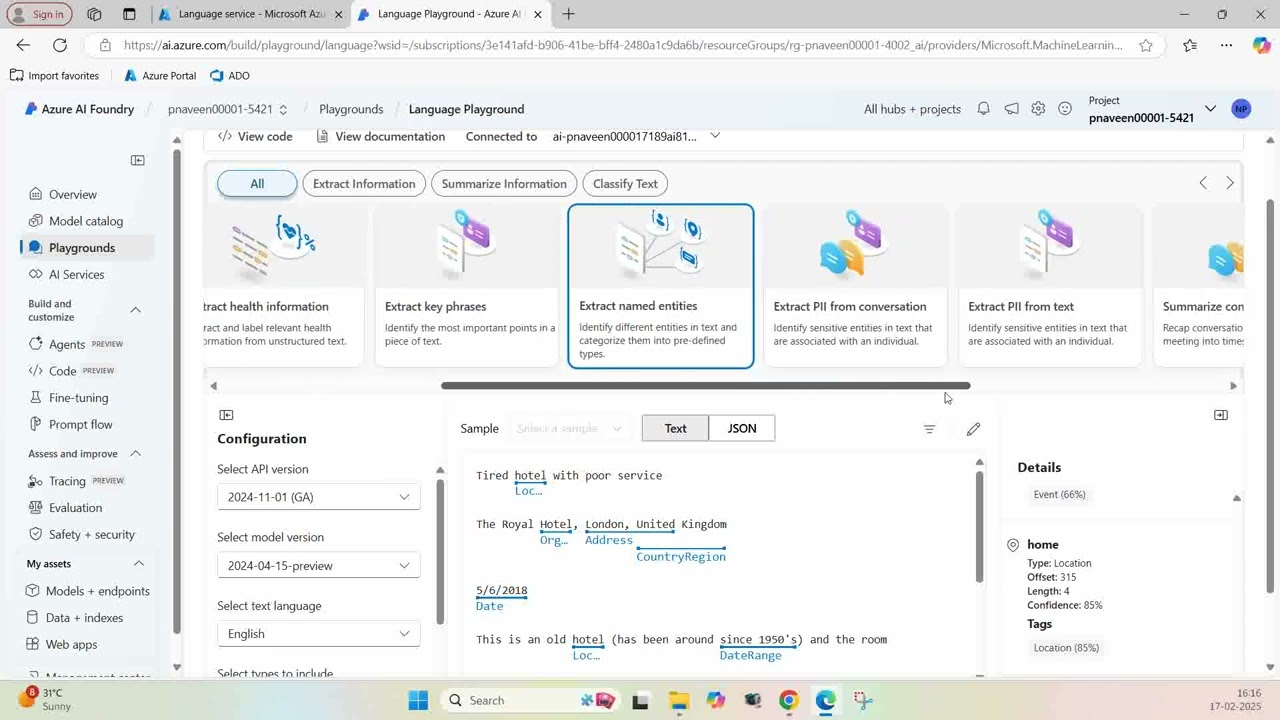This screenshot has width=1280, height=720.
Task: Open Copilot icon in browser toolbar
Action: (x=1262, y=45)
